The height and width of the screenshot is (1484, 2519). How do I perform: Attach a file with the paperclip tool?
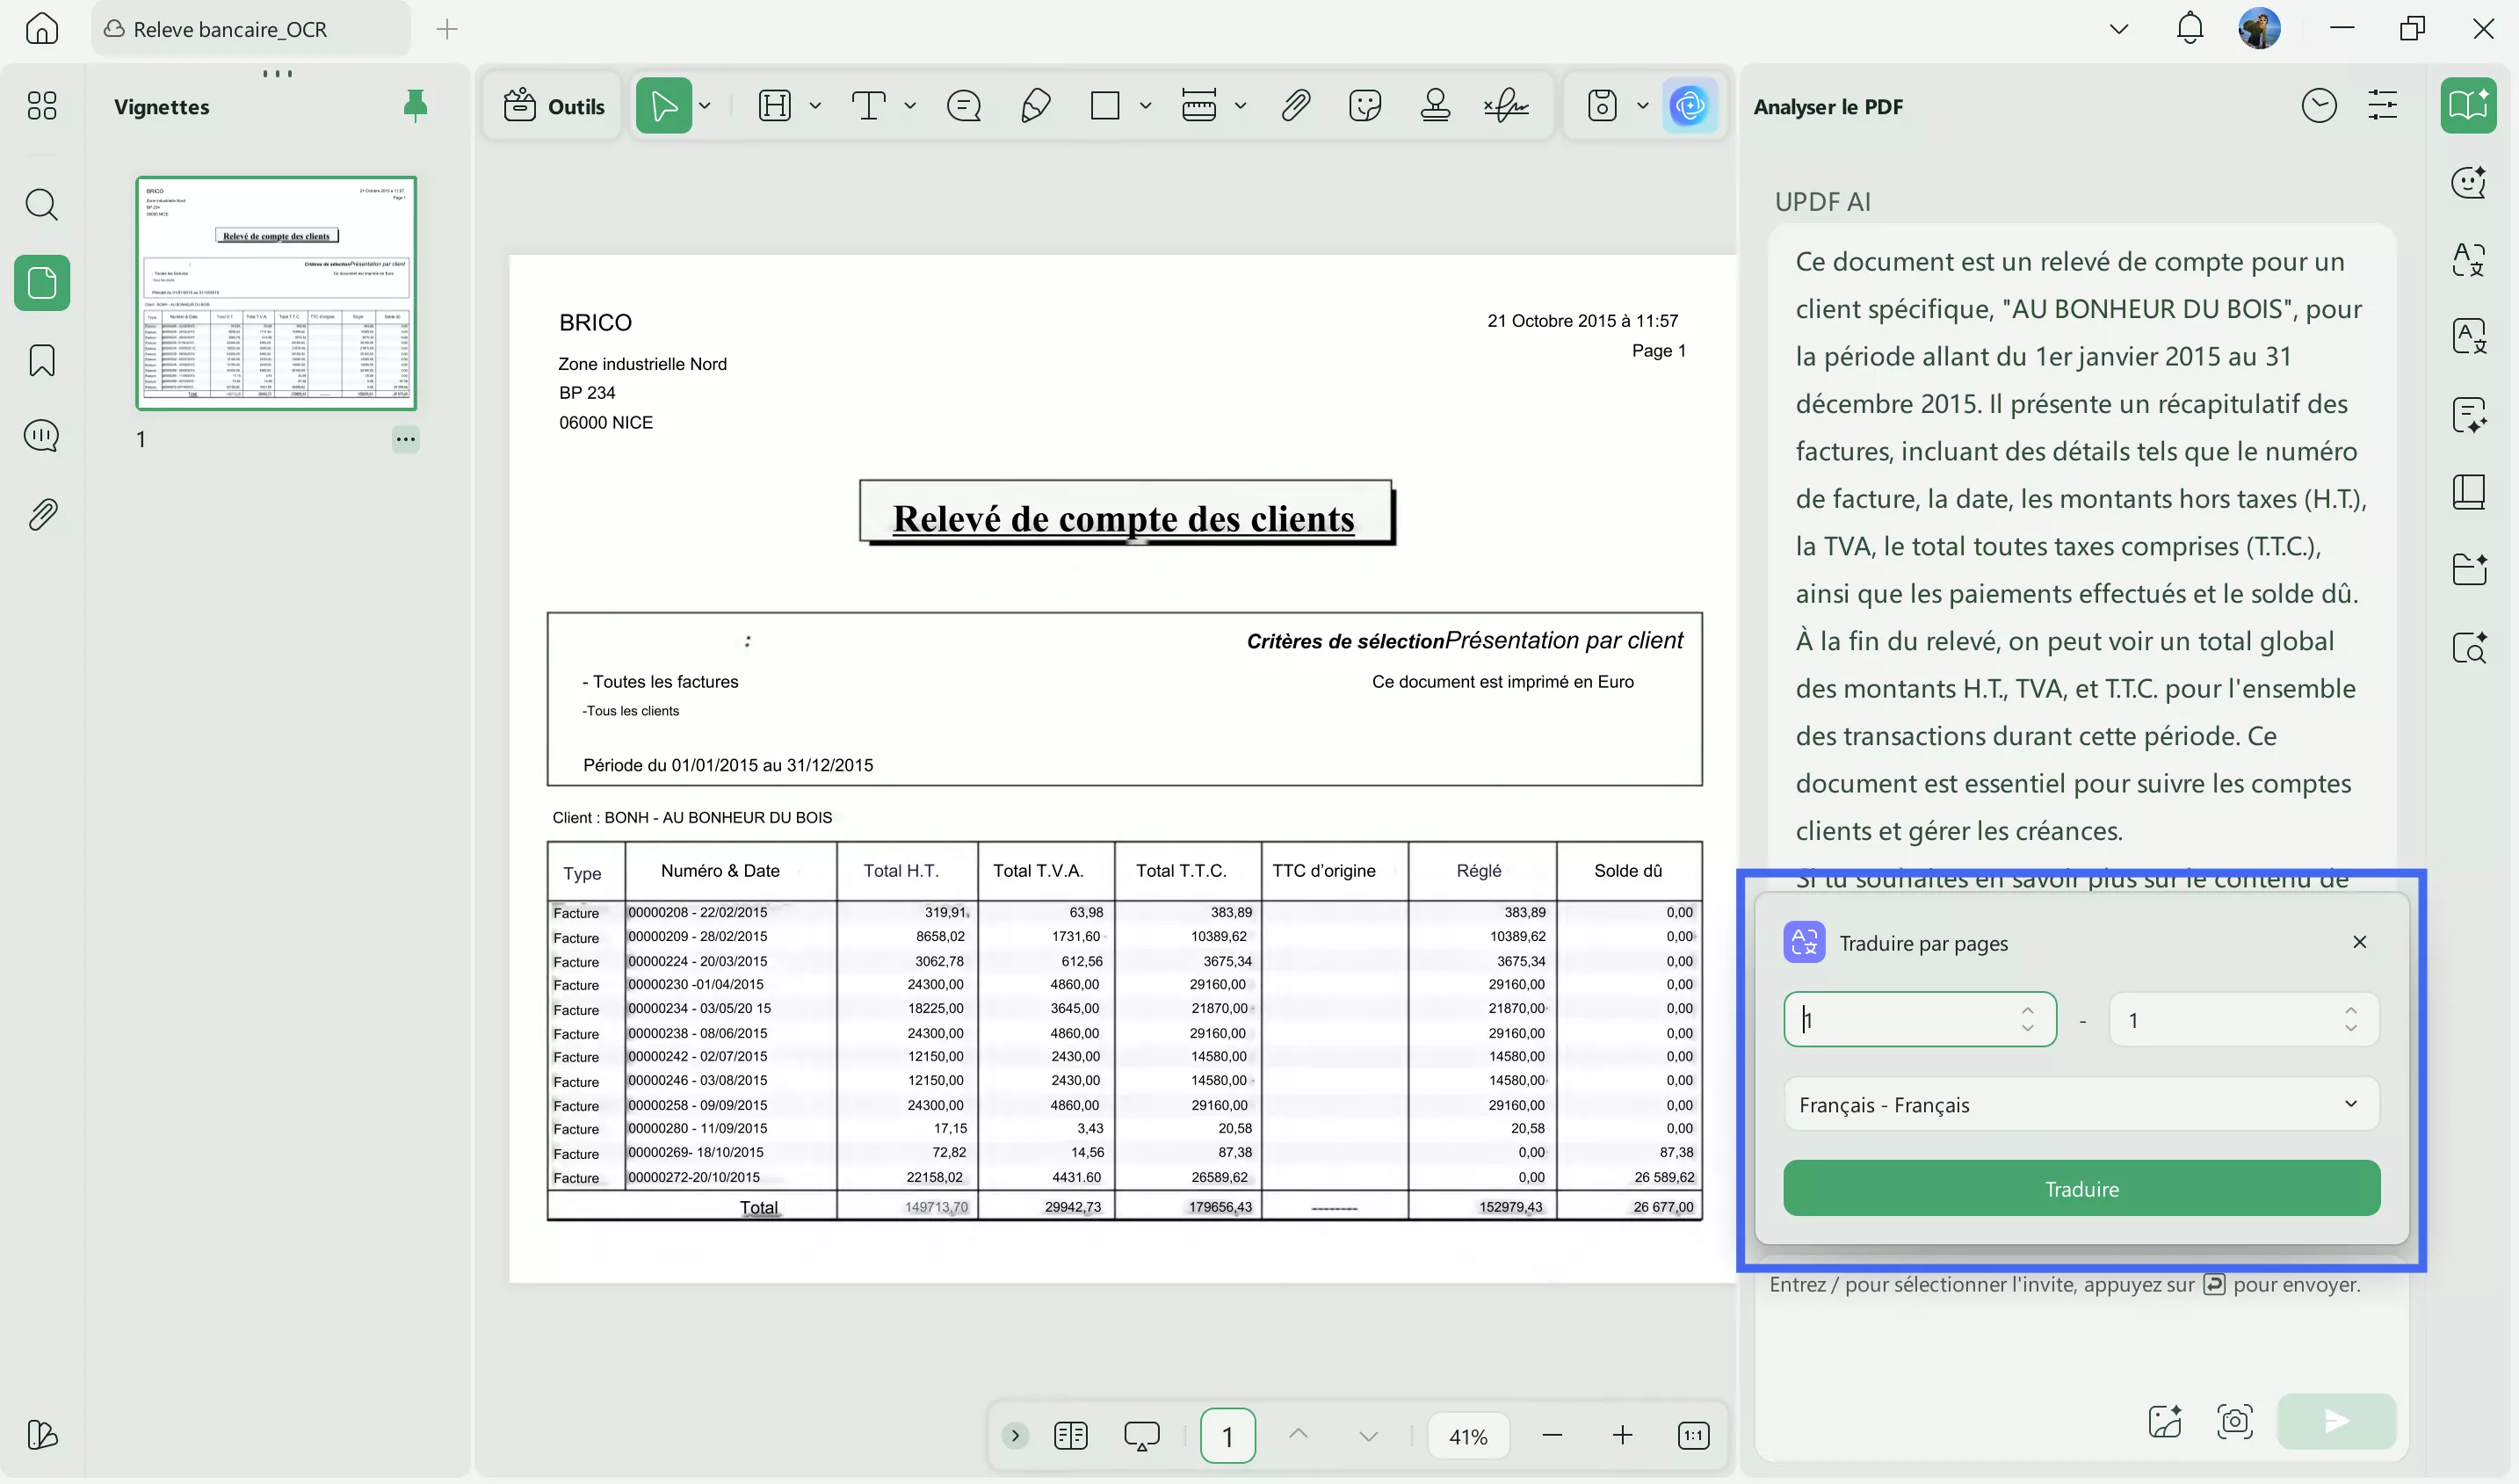[x=1295, y=105]
